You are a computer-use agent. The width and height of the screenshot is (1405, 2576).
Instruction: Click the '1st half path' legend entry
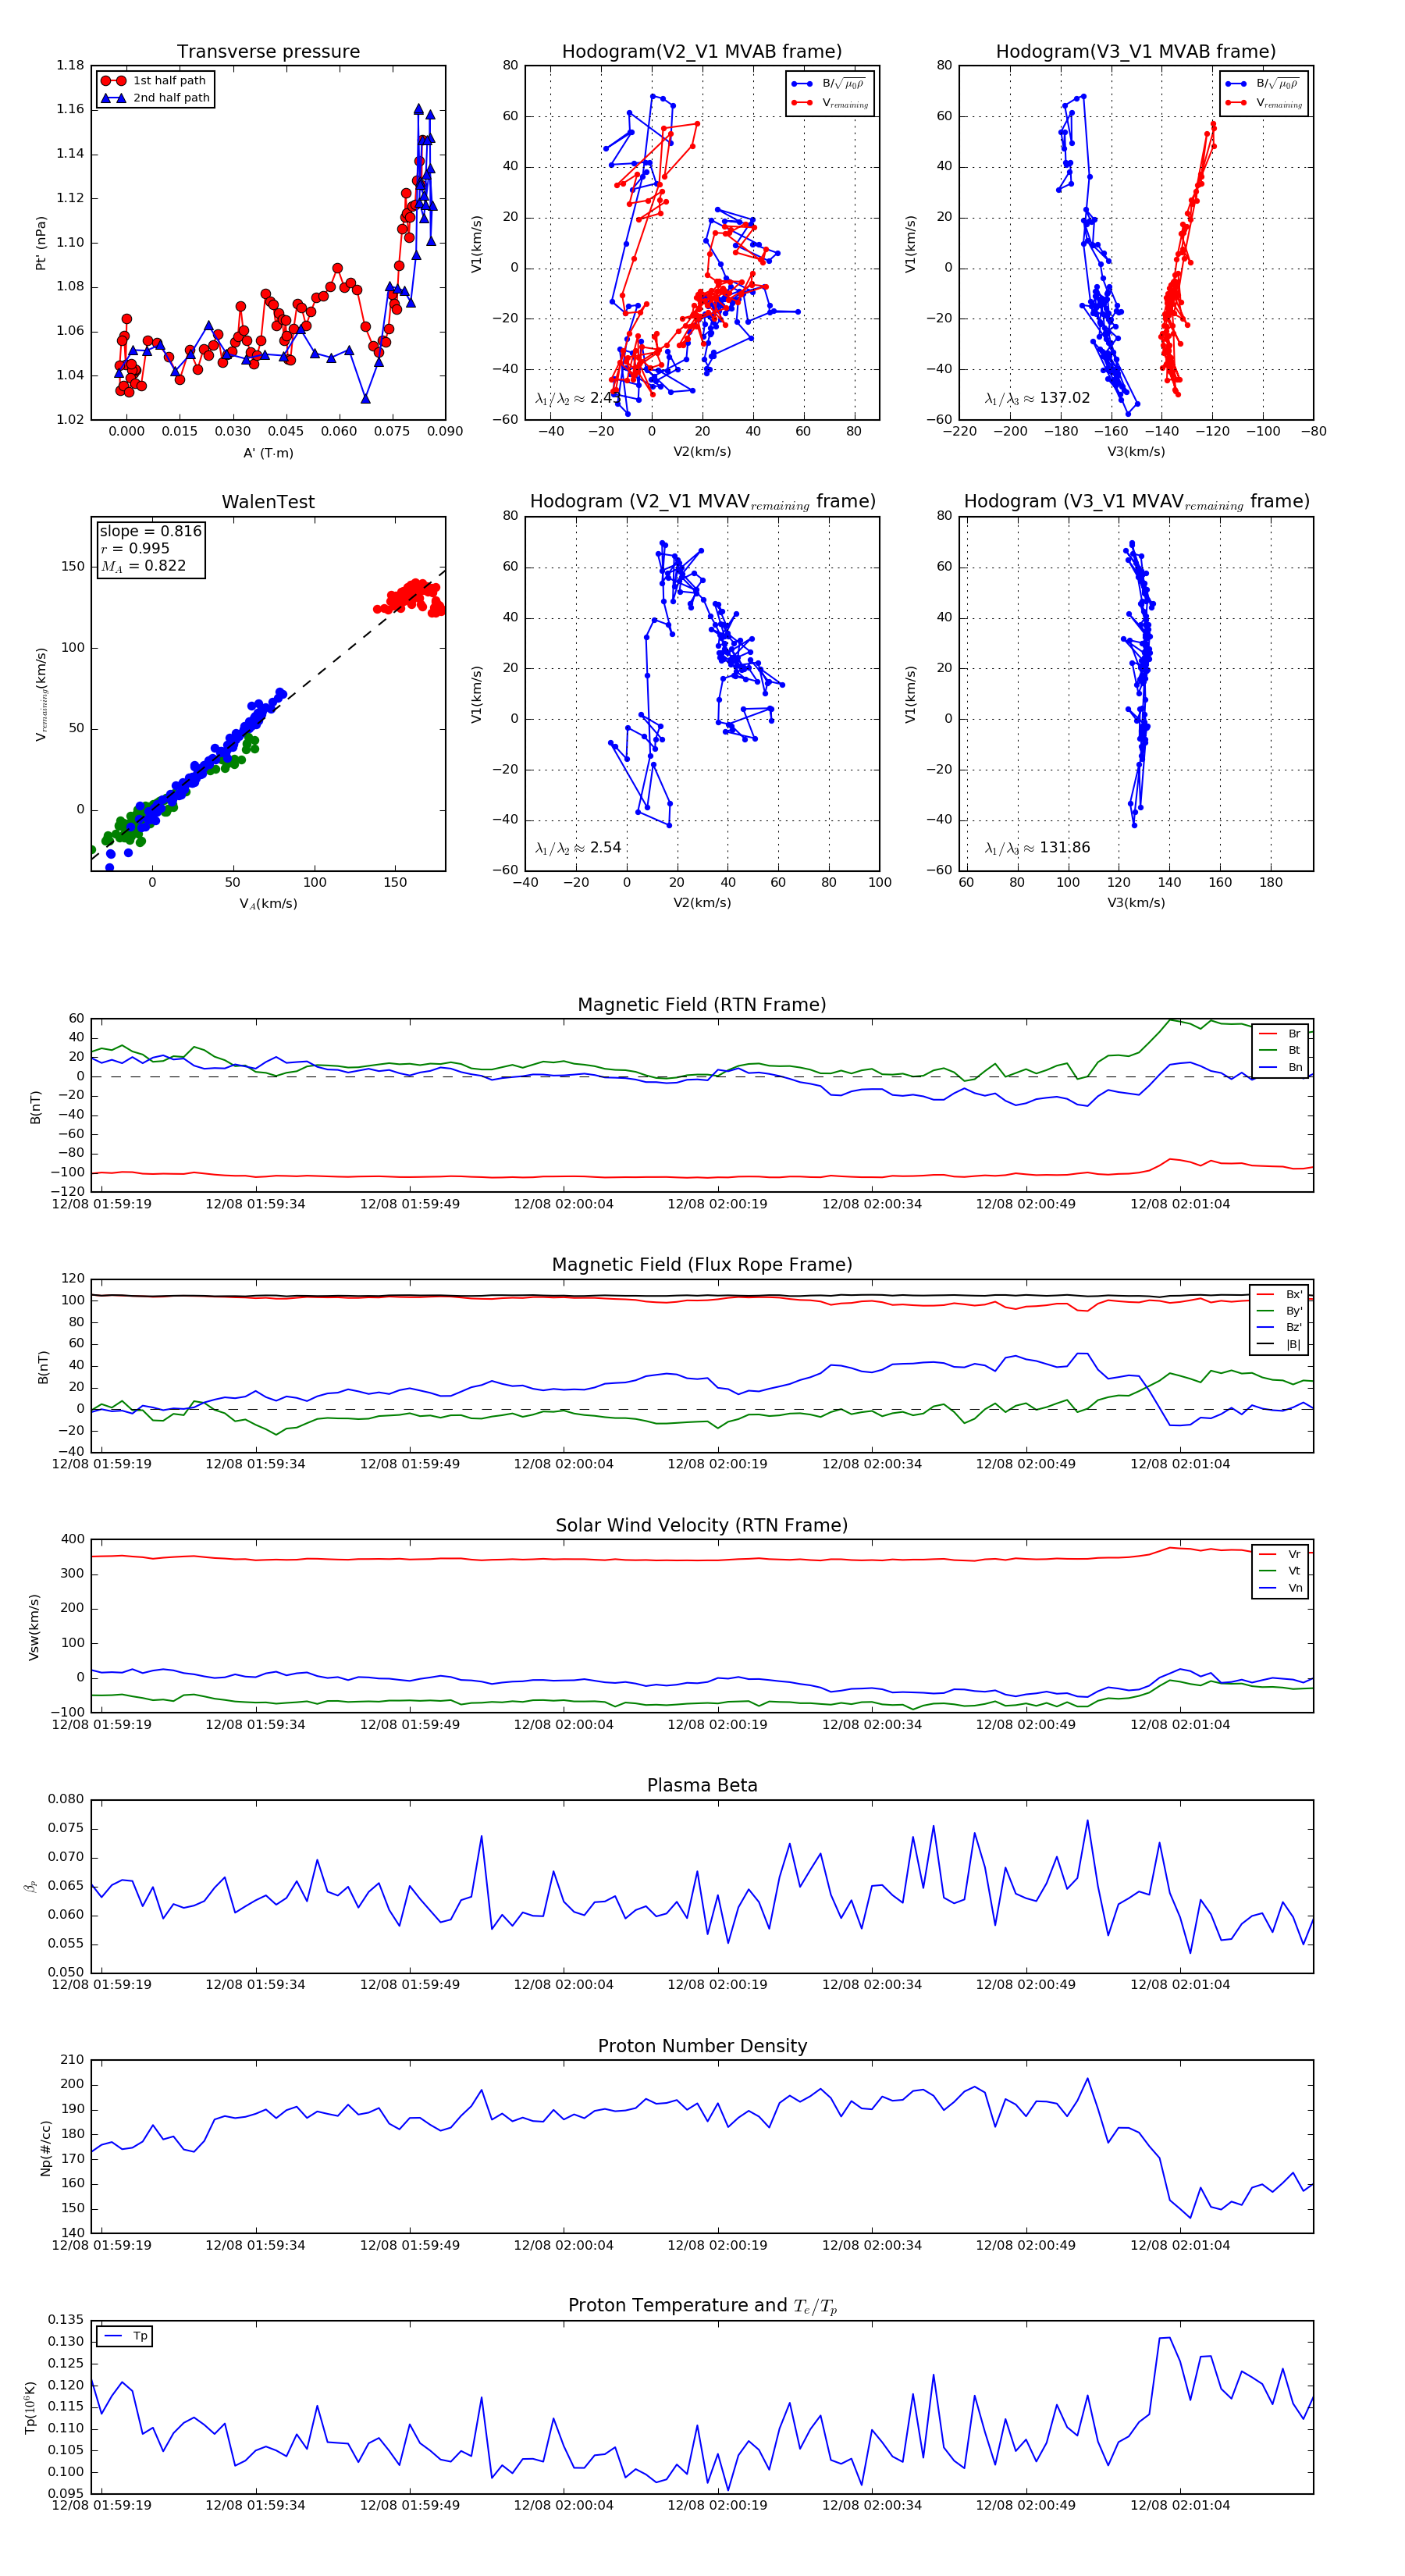coord(154,81)
